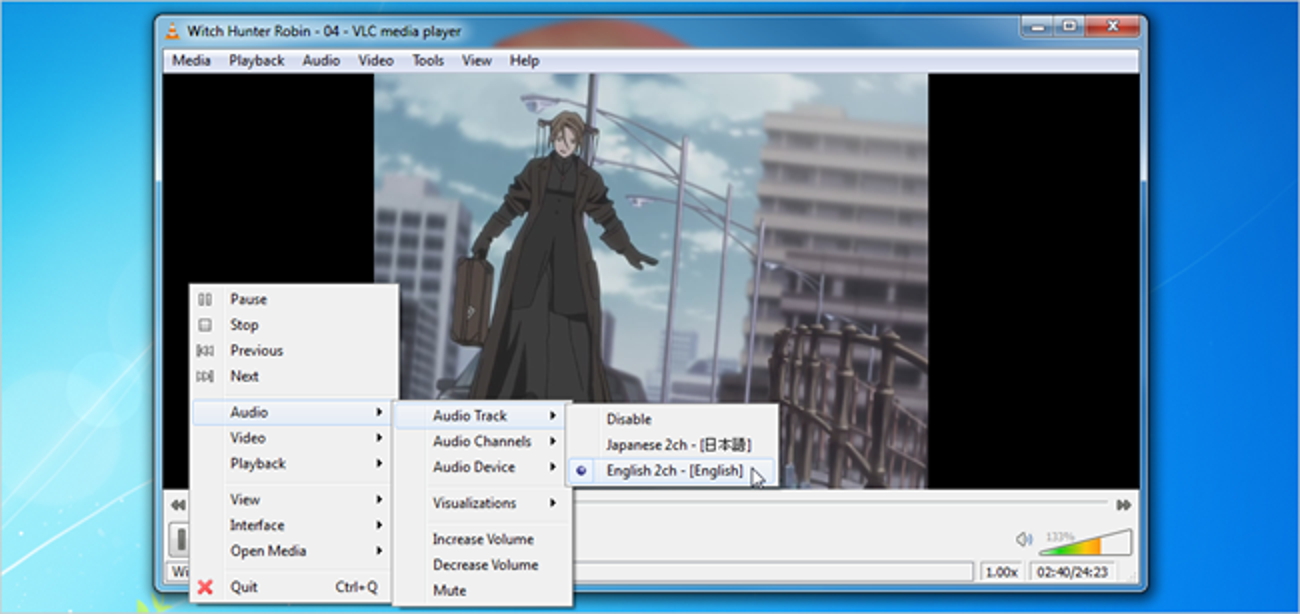Screen dimensions: 1300x614
Task: Expand the Audio Device submenu
Action: point(474,467)
